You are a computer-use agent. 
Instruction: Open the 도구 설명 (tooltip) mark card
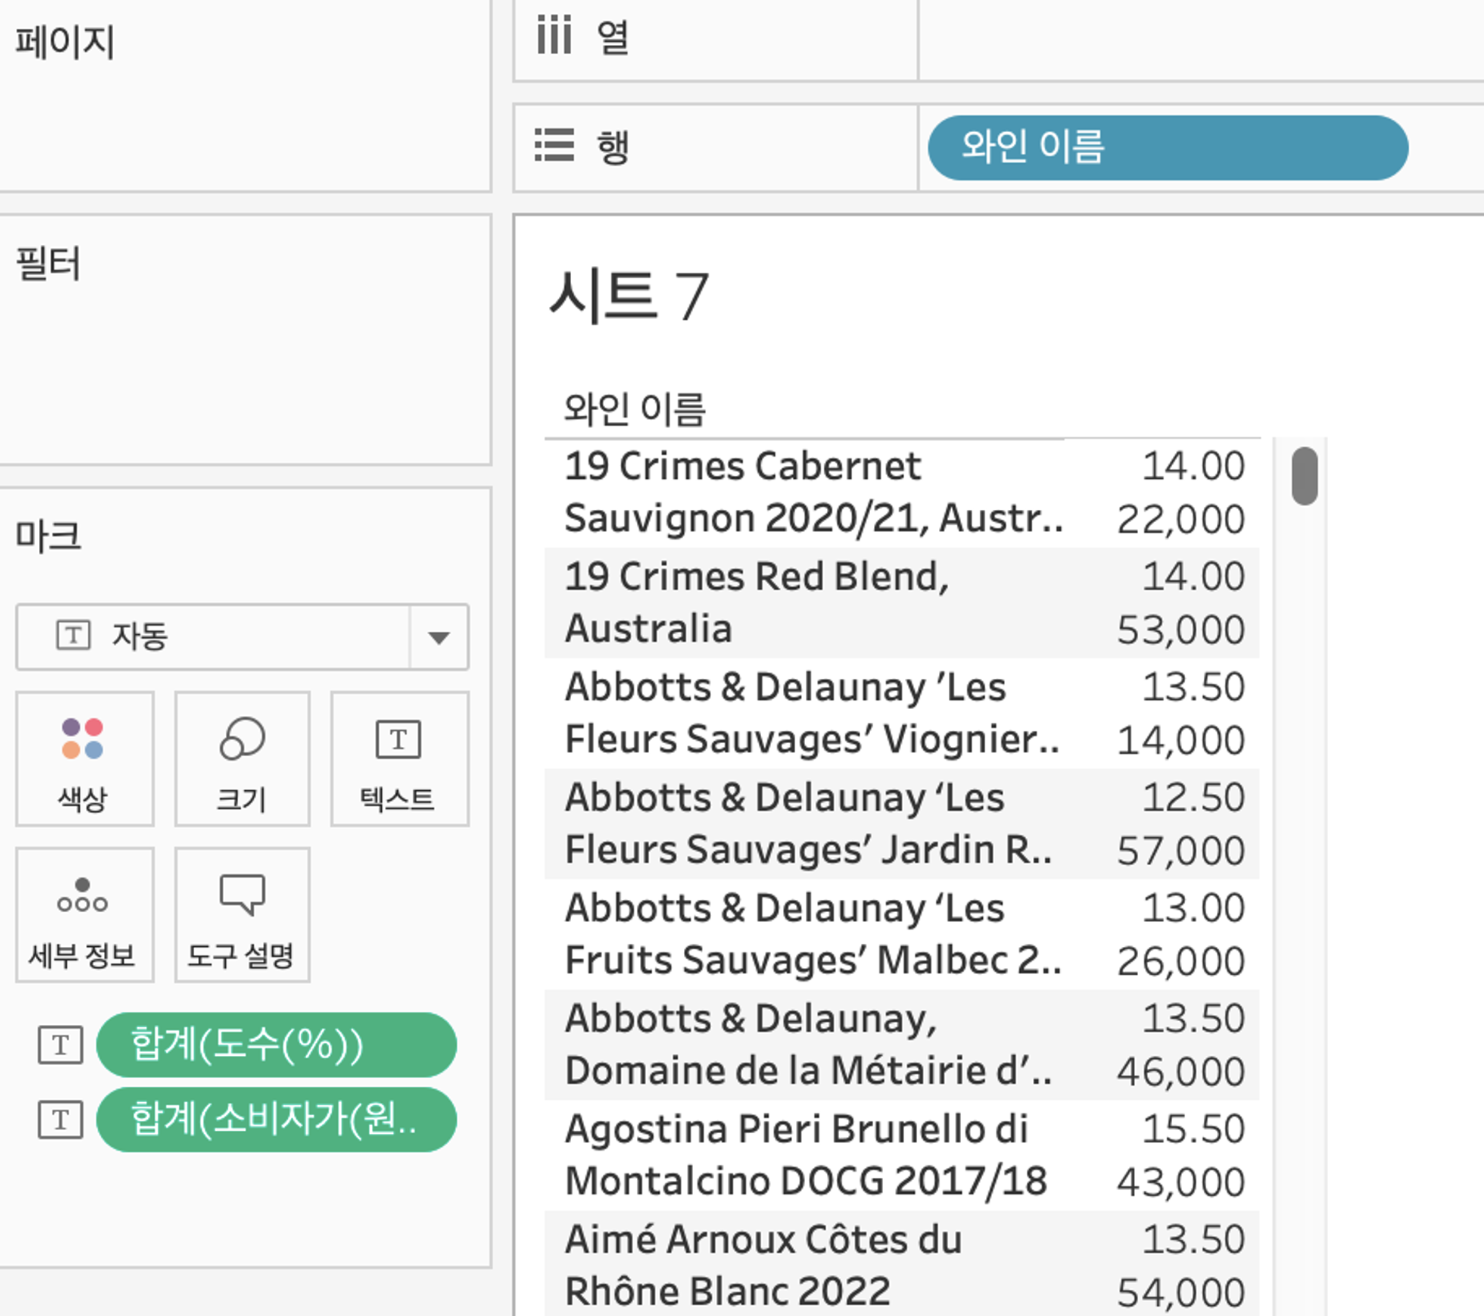pos(242,915)
